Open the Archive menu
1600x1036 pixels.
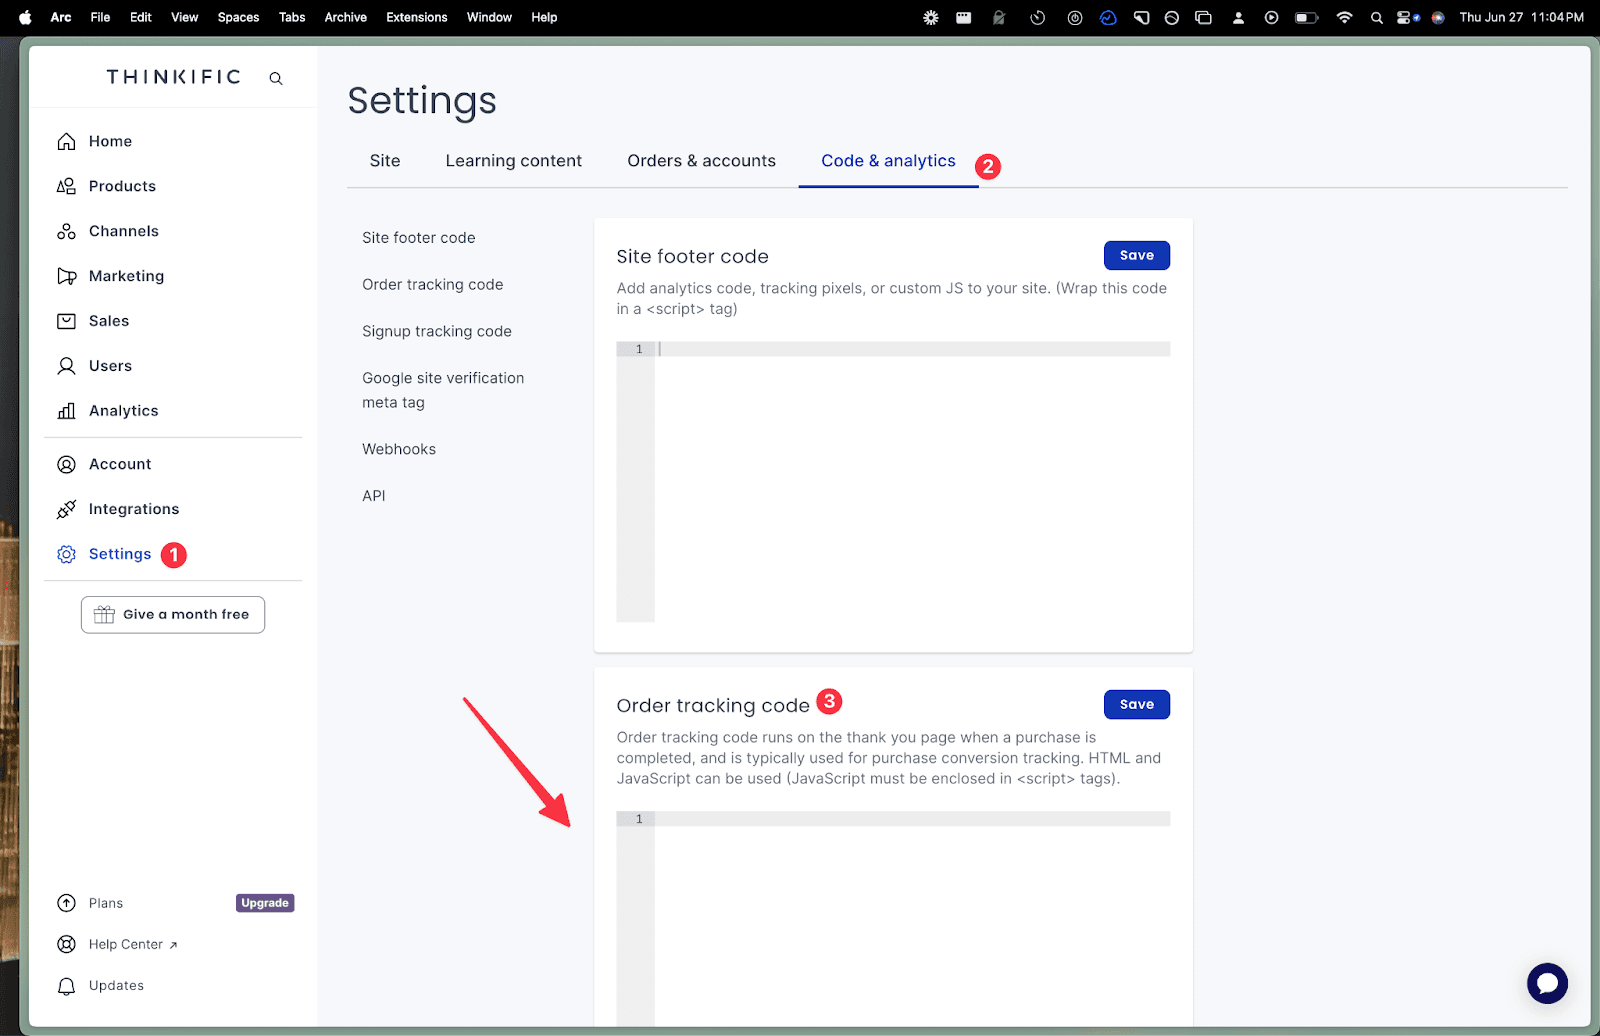point(346,17)
